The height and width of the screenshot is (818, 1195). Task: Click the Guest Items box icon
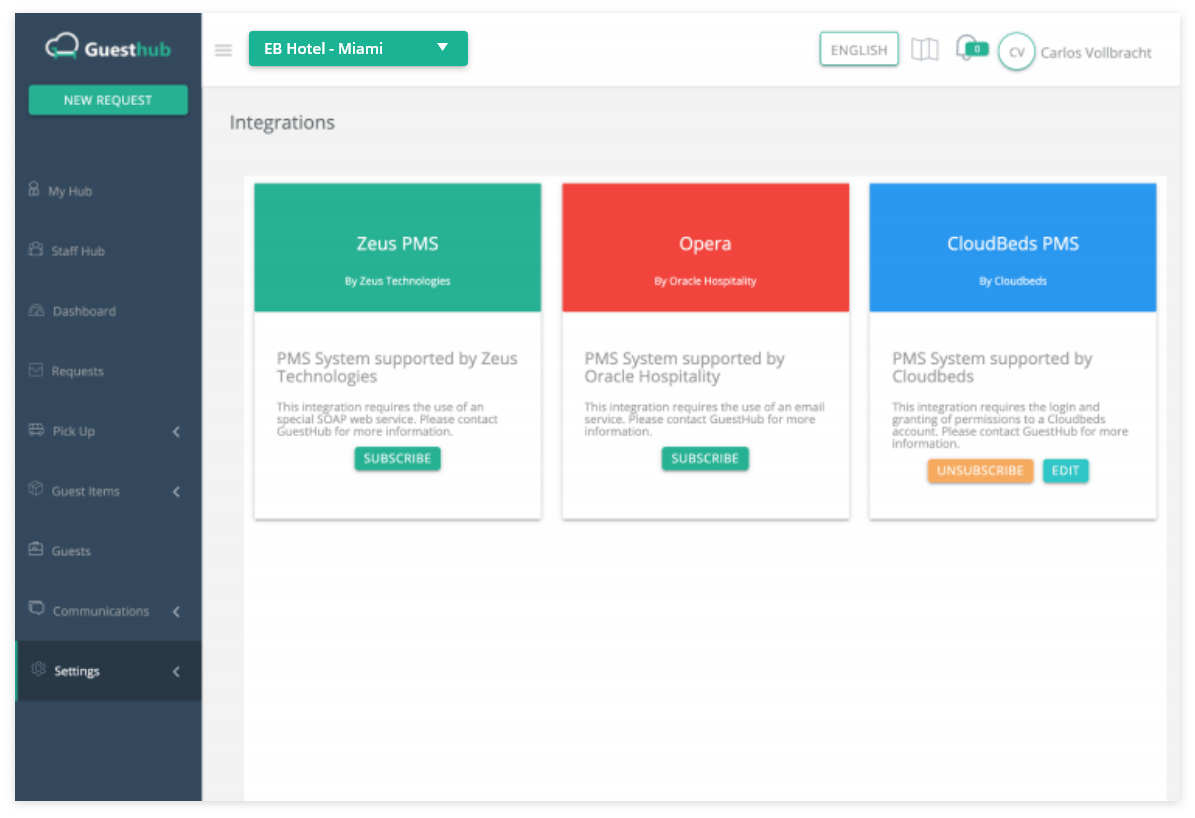[x=36, y=489]
